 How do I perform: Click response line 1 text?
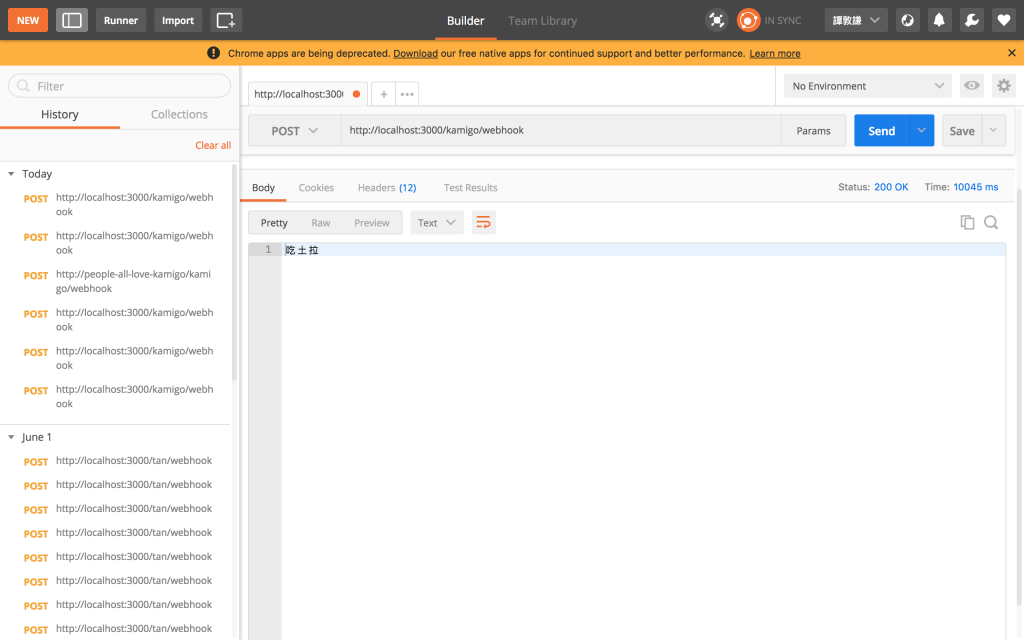coord(302,249)
